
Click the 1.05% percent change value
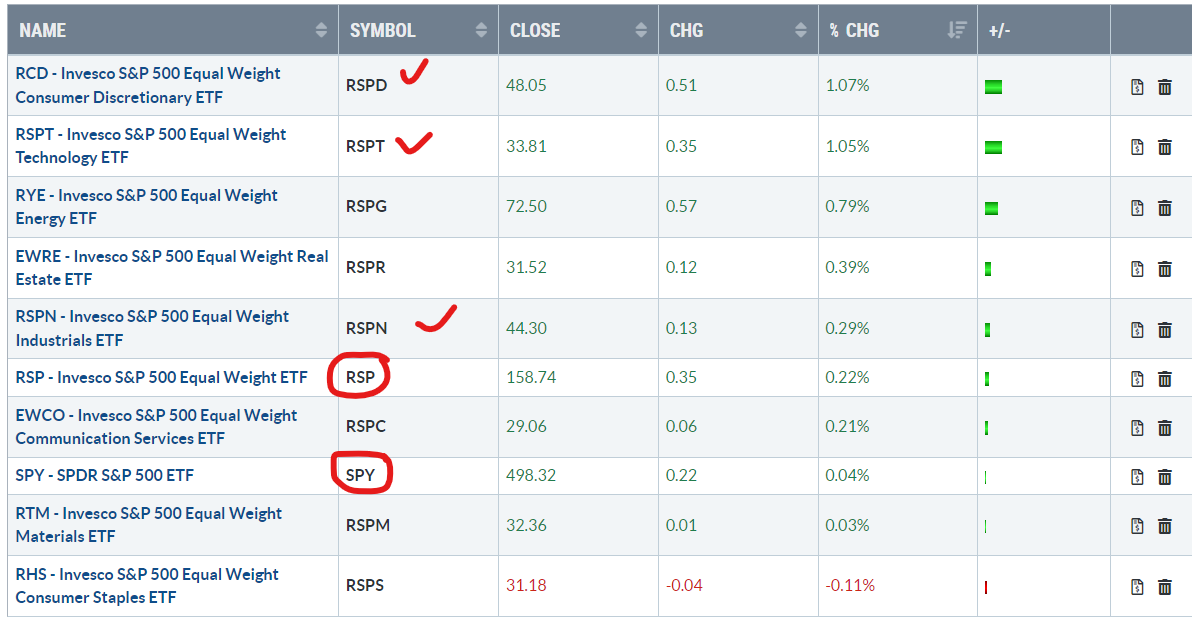click(x=848, y=146)
